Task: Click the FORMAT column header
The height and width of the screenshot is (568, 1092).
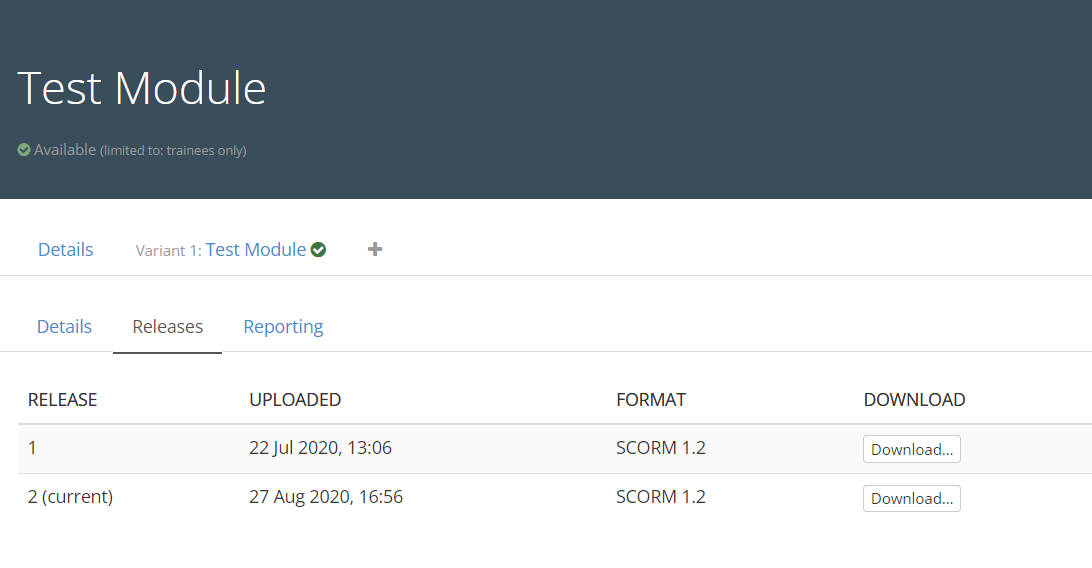Action: point(651,400)
